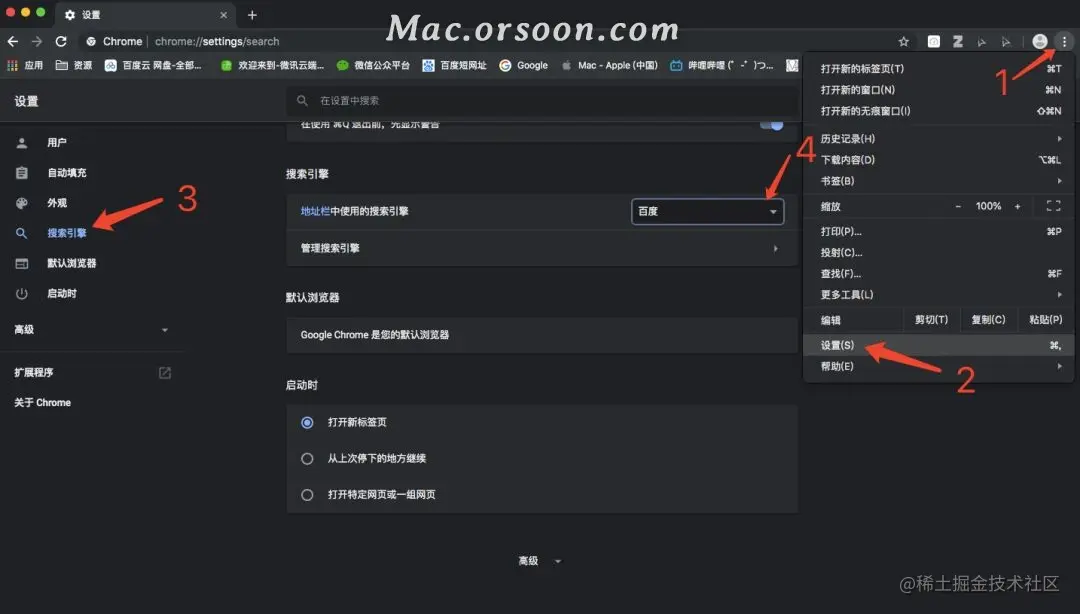The image size is (1080, 614).
Task: Select 从上次停下的地方继续 radio option
Action: [x=307, y=458]
